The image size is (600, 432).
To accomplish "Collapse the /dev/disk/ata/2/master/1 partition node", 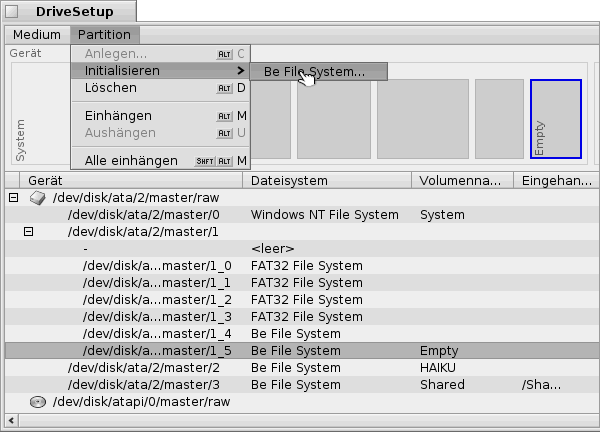I will click(28, 231).
